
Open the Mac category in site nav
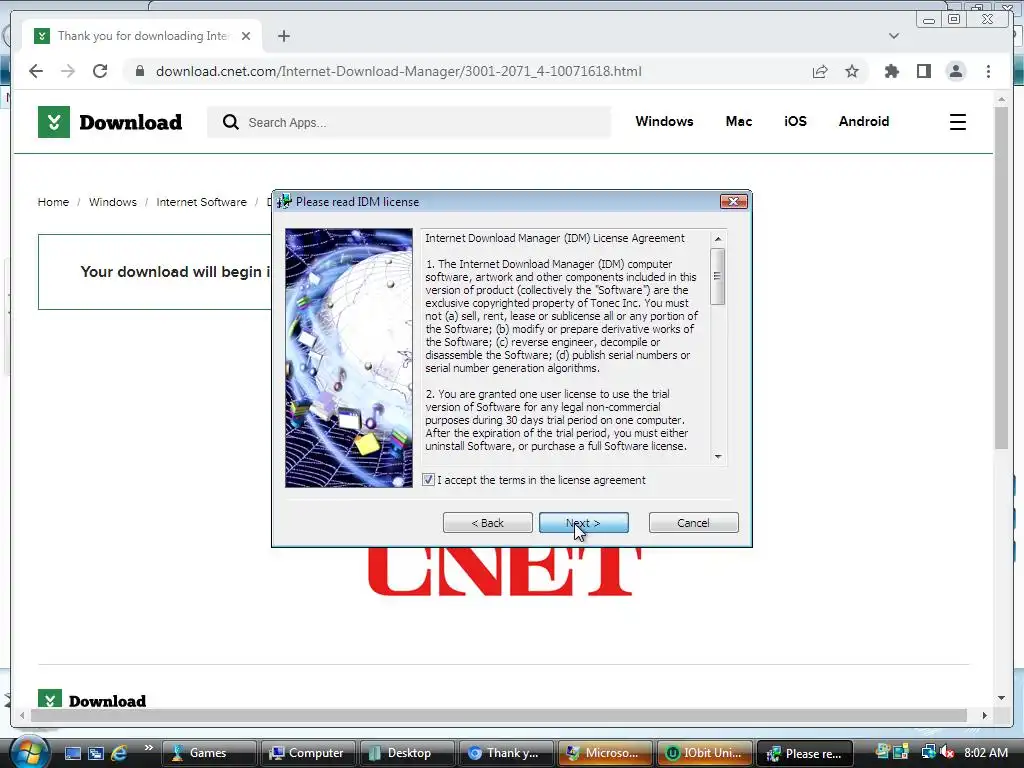pyautogui.click(x=739, y=121)
